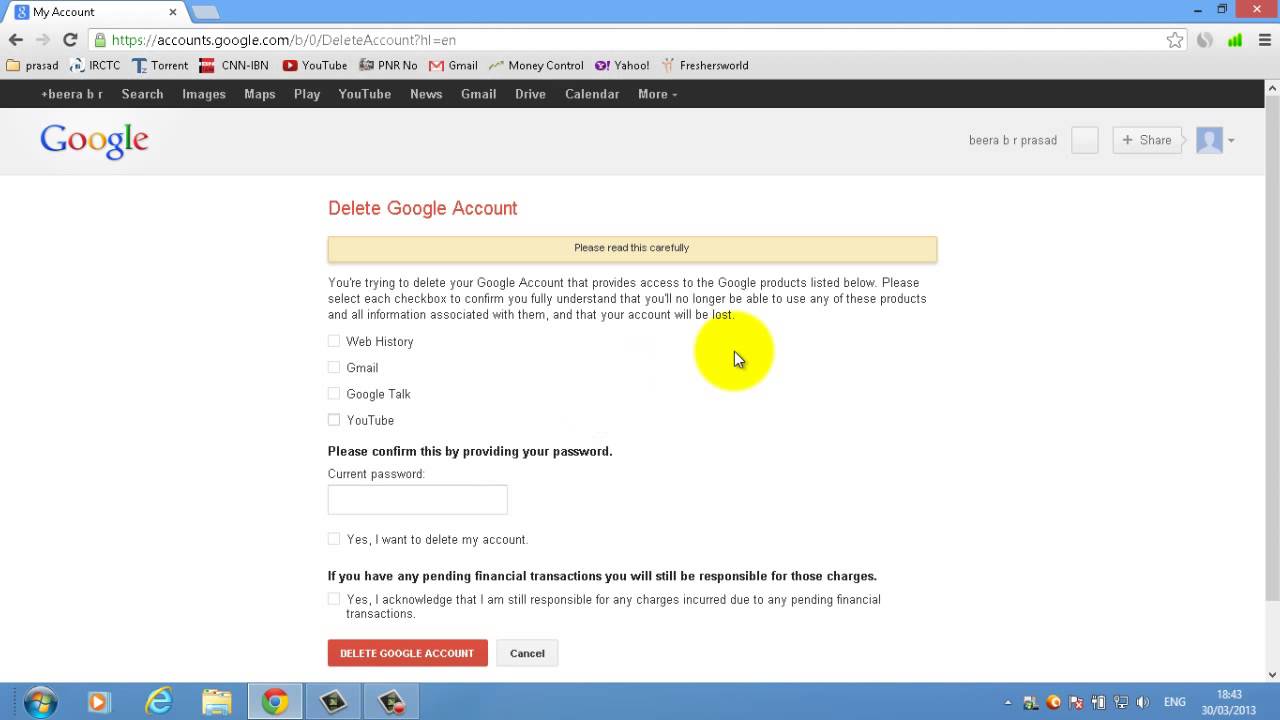
Task: Open the YouTube bookmark in bookmarks bar
Action: [314, 66]
